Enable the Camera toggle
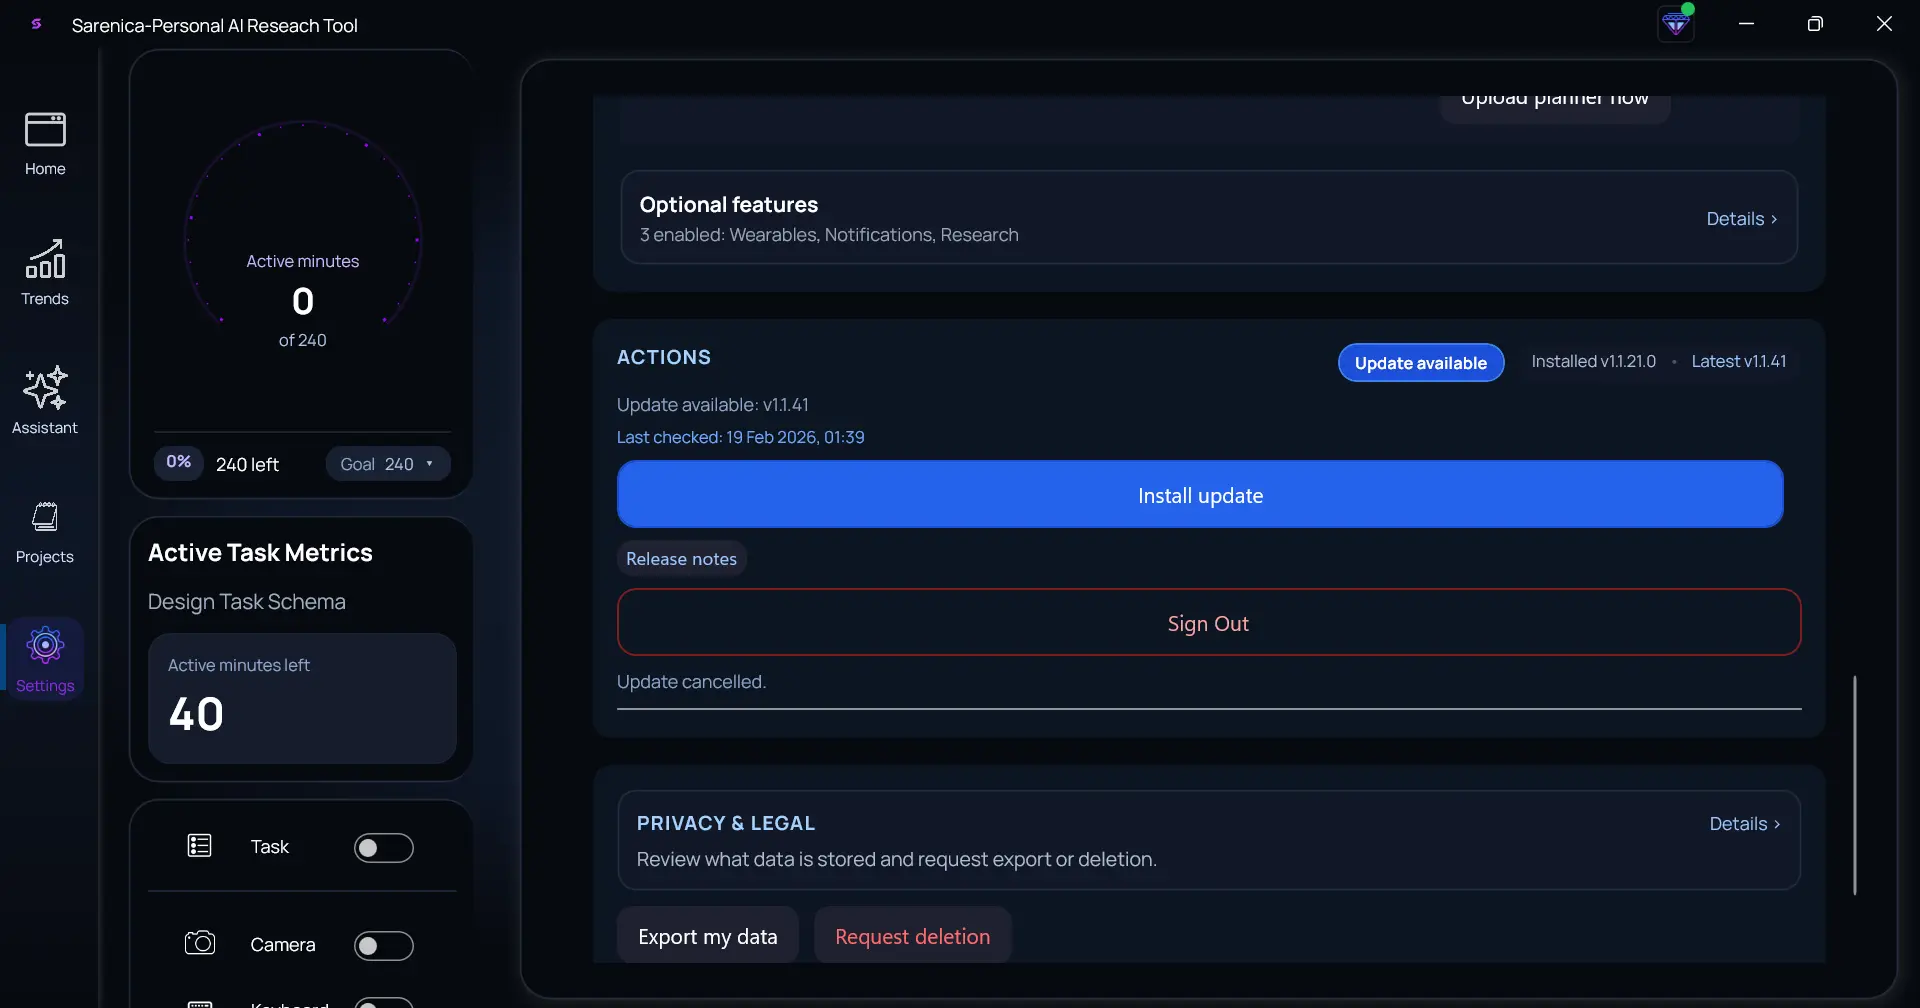 pyautogui.click(x=384, y=945)
